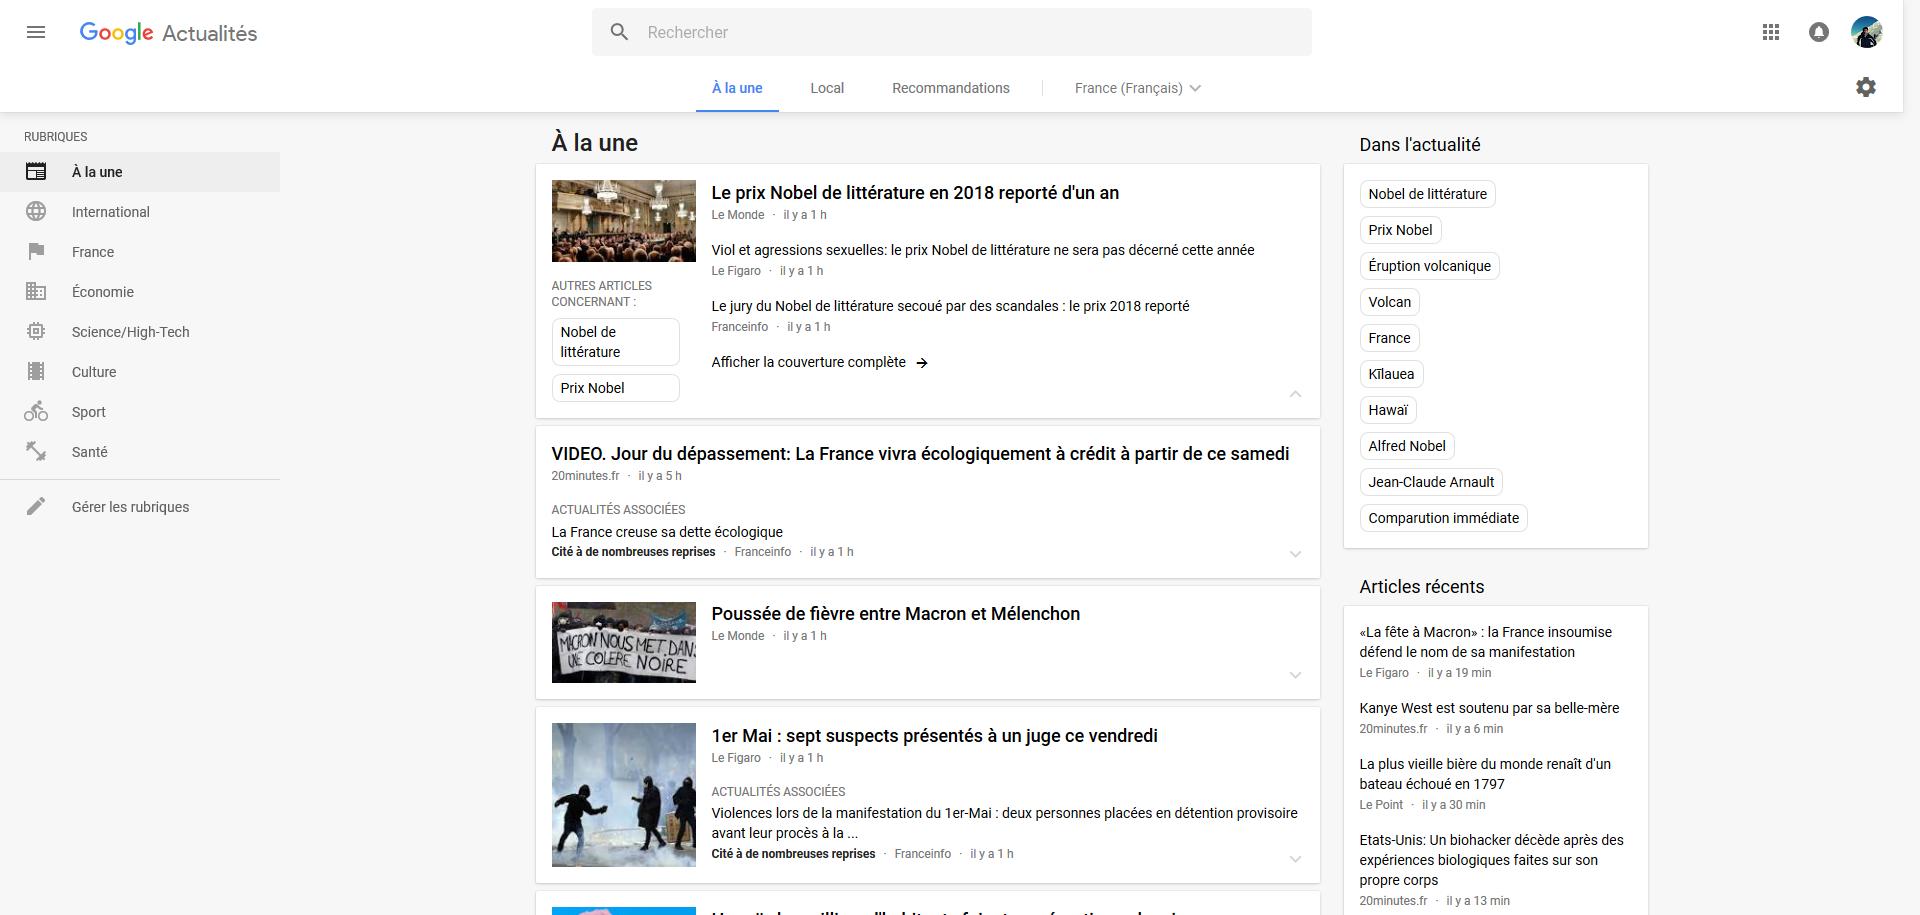Switch to the Local tab
The width and height of the screenshot is (1920, 915).
[x=827, y=88]
